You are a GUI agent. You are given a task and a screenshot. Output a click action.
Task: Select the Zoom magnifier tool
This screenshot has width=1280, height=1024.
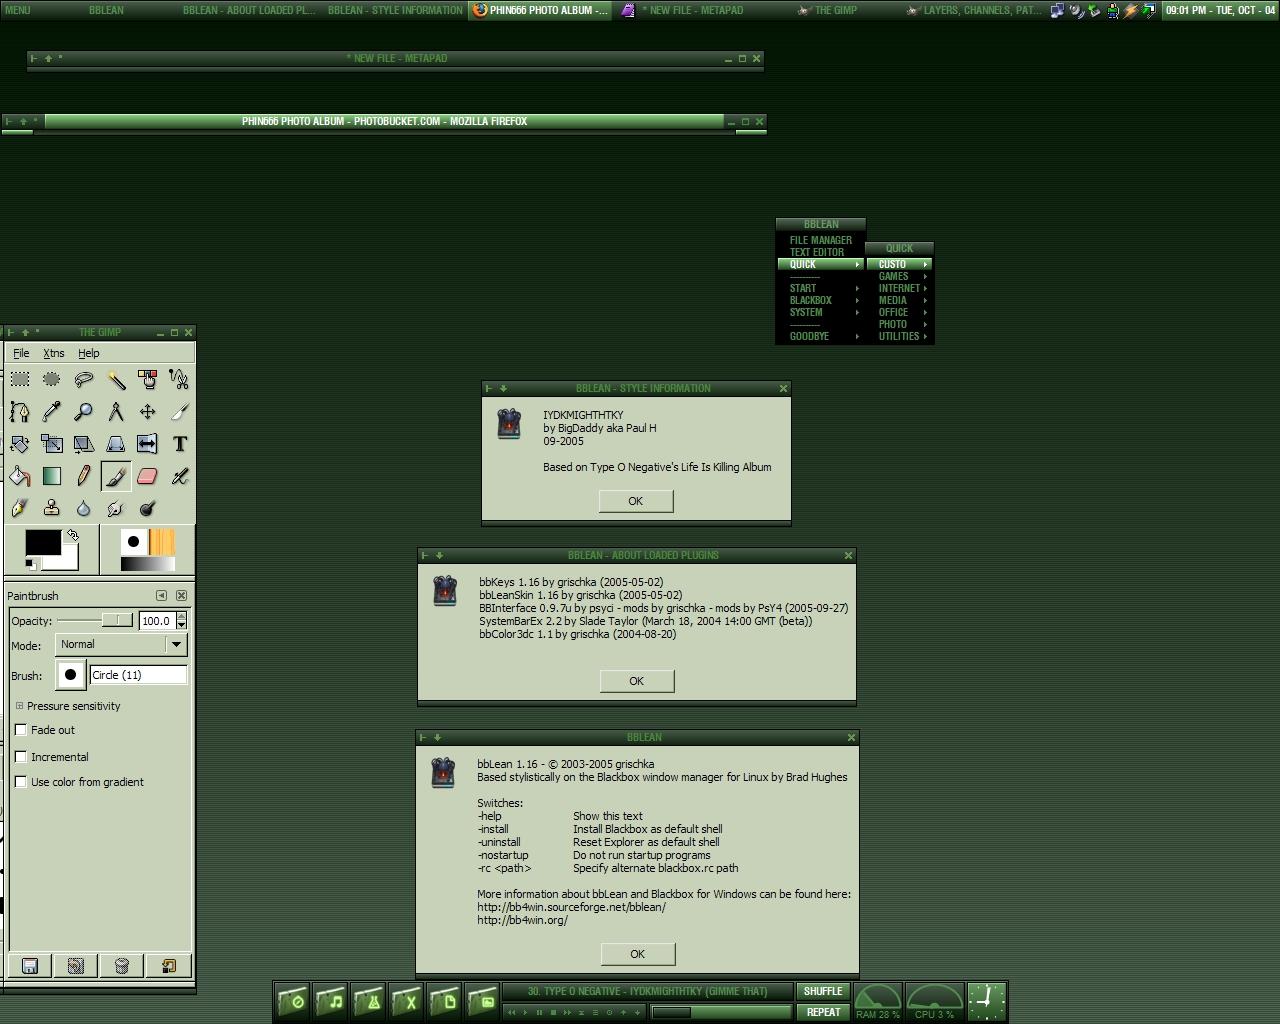click(84, 411)
